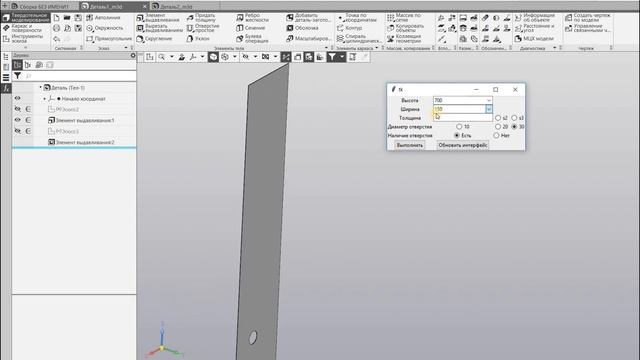
Task: Open МЦХ модели calculation
Action: point(534,38)
